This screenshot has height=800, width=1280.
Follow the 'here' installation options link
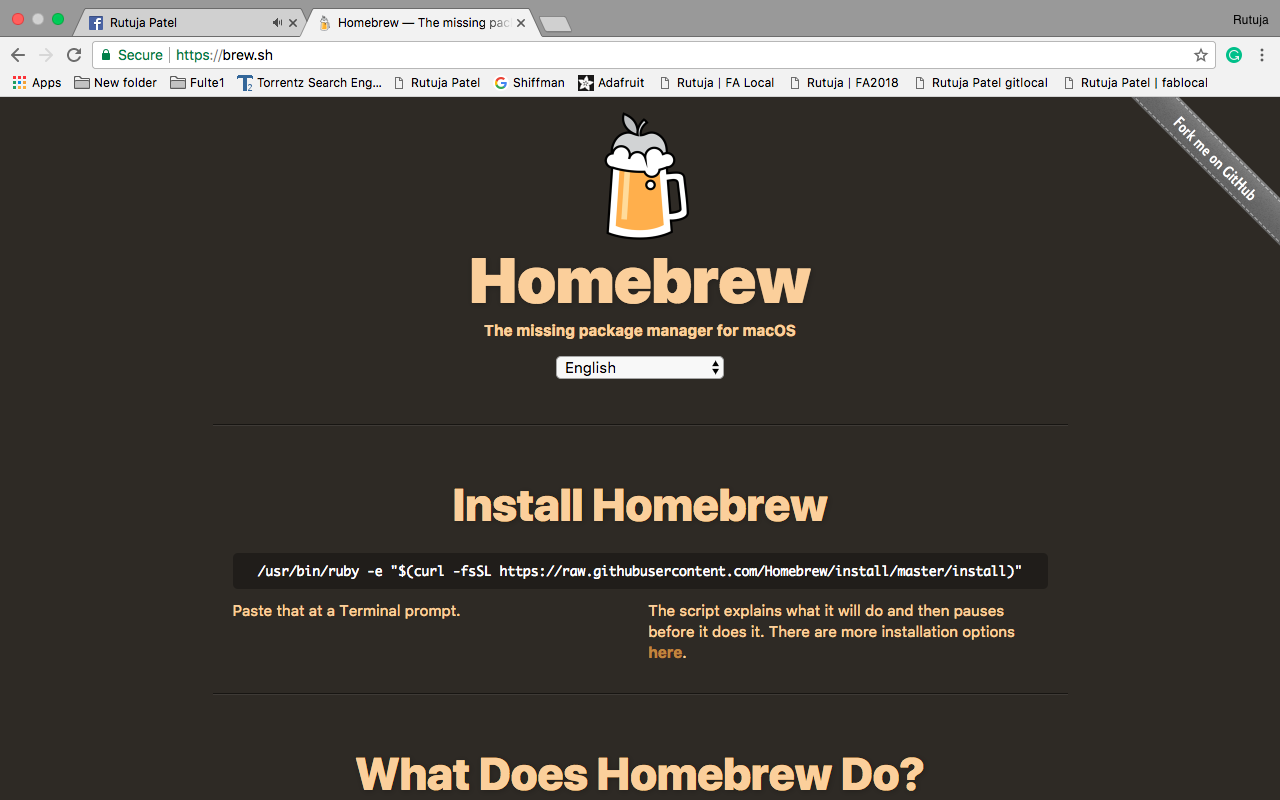[665, 653]
